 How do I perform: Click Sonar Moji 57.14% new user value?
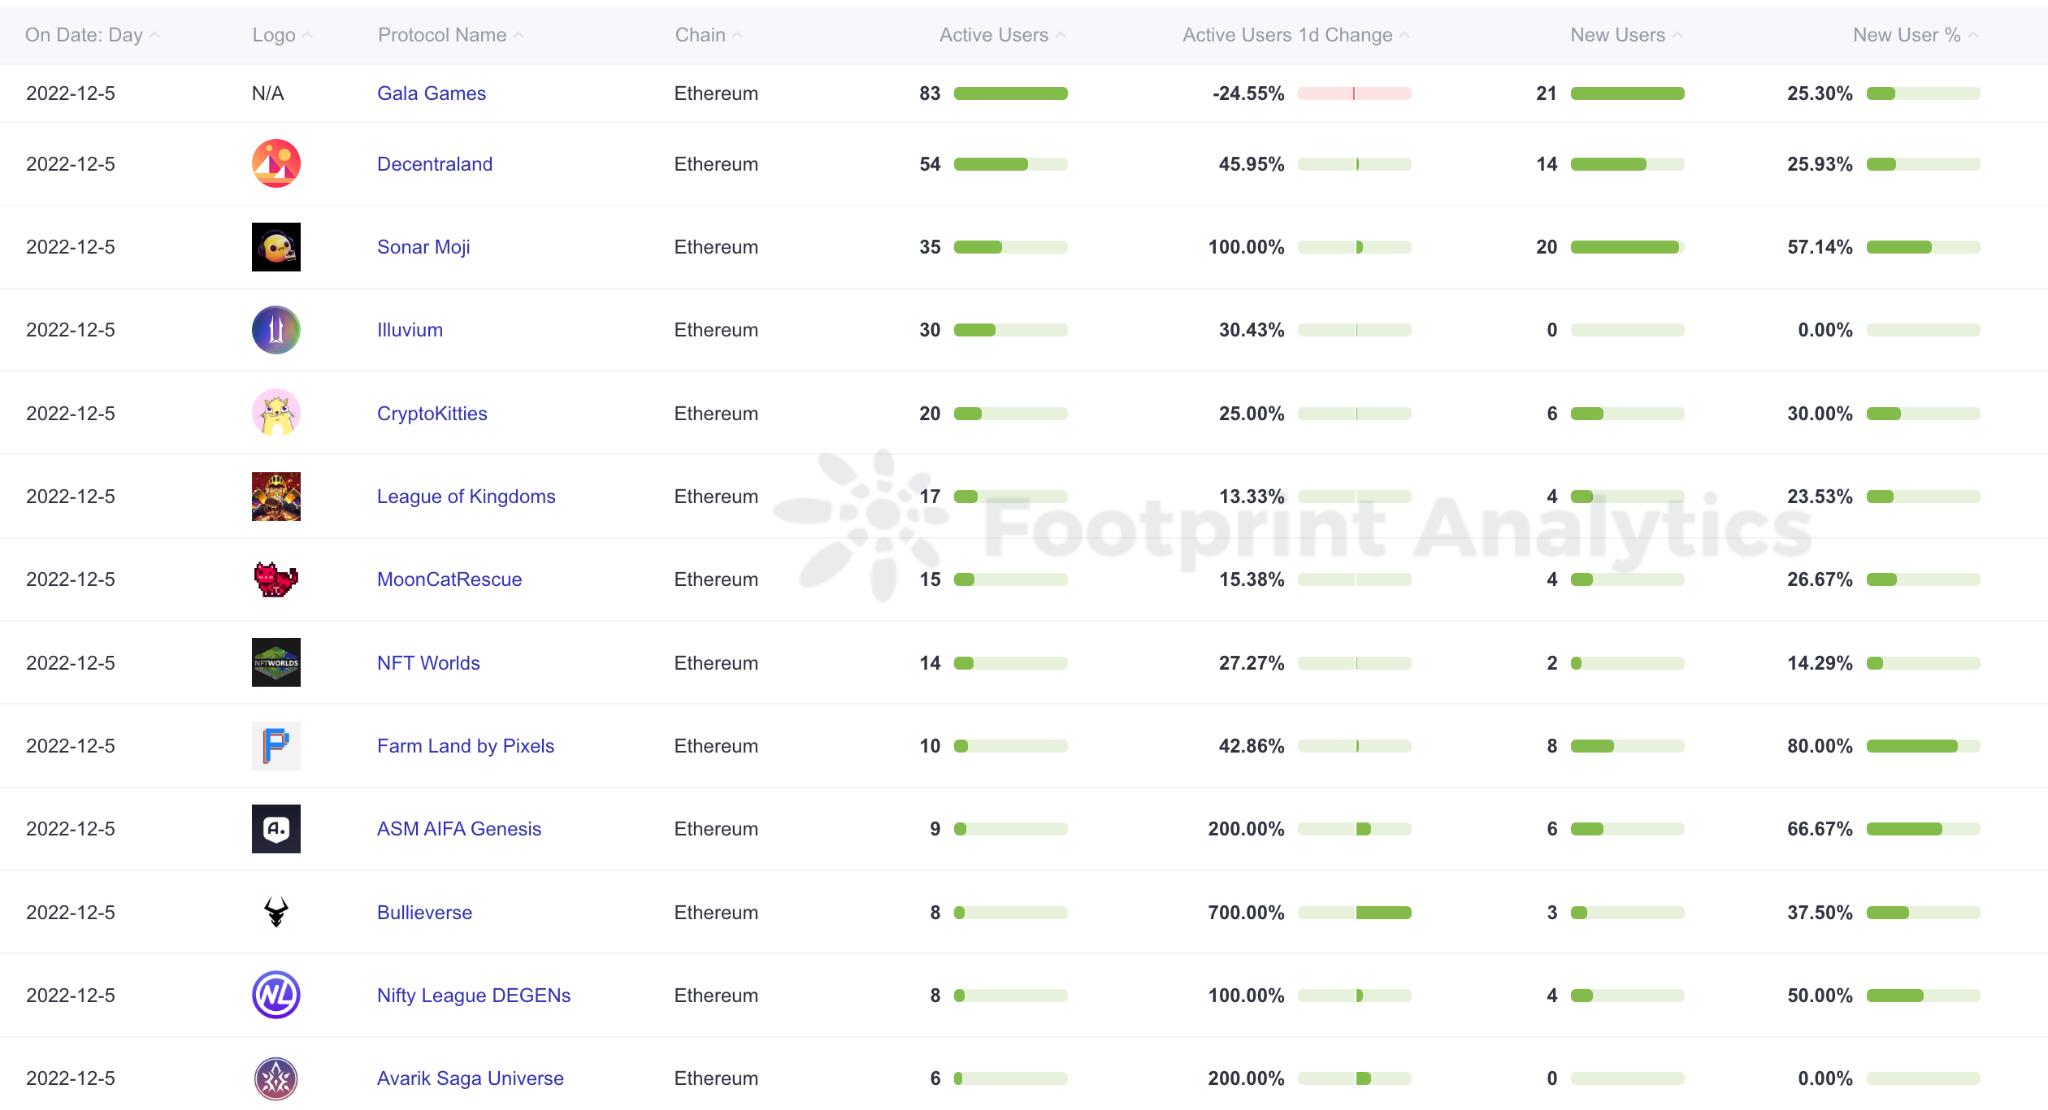(x=1820, y=247)
